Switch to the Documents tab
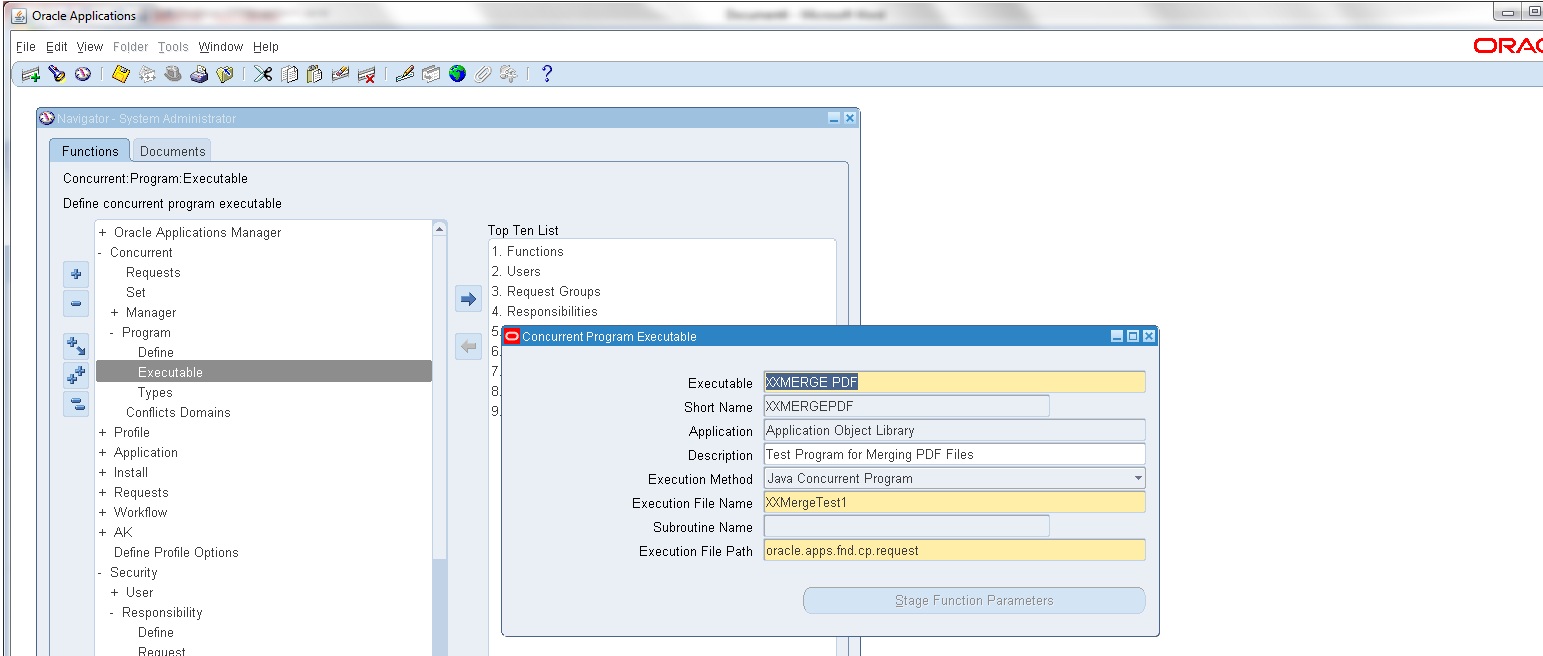Image resolution: width=1543 pixels, height=656 pixels. pos(172,151)
